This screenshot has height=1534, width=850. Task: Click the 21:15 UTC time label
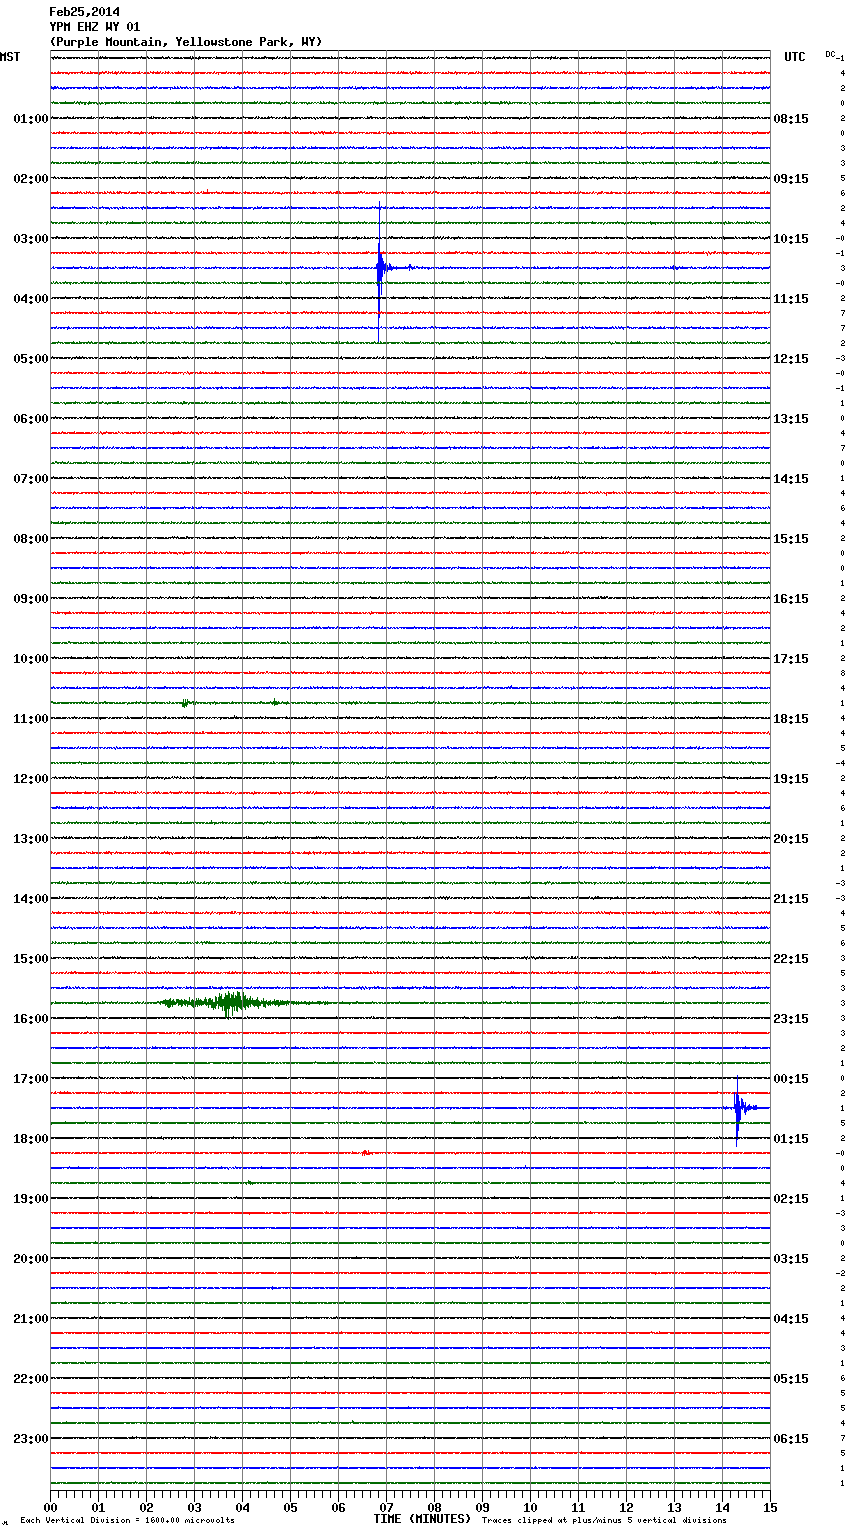pos(791,899)
